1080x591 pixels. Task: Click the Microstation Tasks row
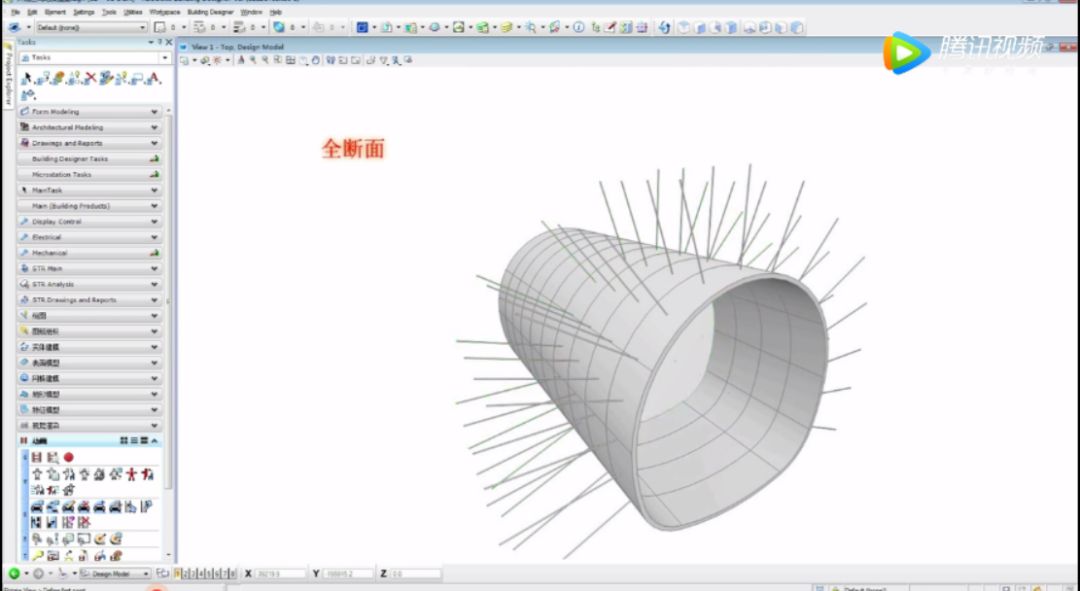point(90,175)
